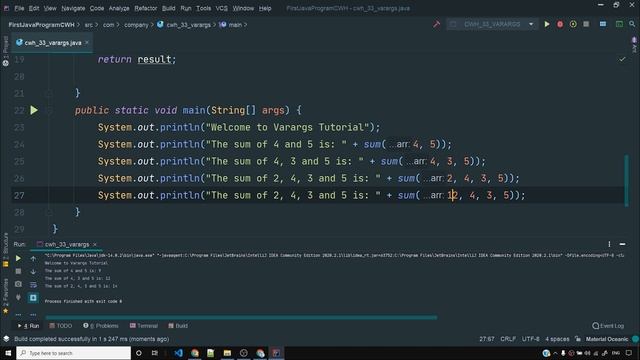Open the 4: Run tool window button
The height and width of the screenshot is (360, 640).
[x=29, y=326]
